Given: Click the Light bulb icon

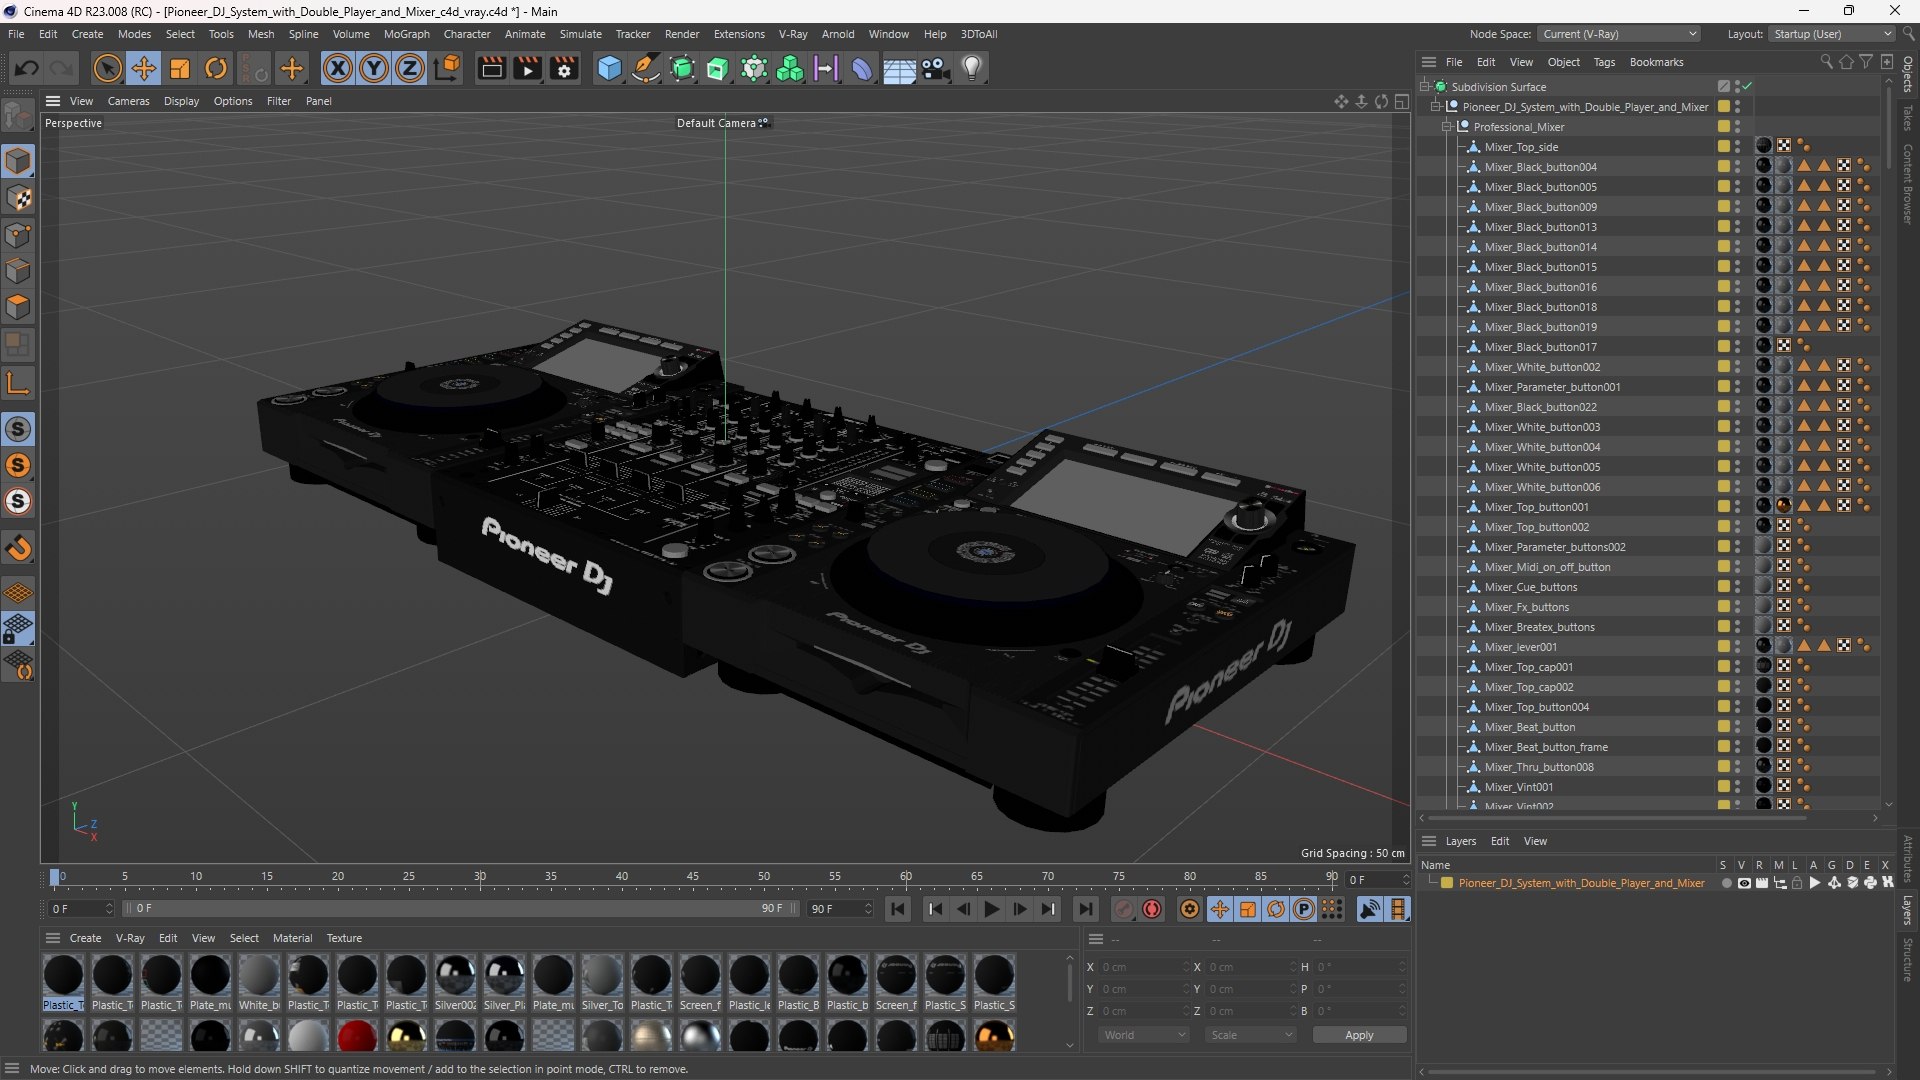Looking at the screenshot, I should pos(972,68).
